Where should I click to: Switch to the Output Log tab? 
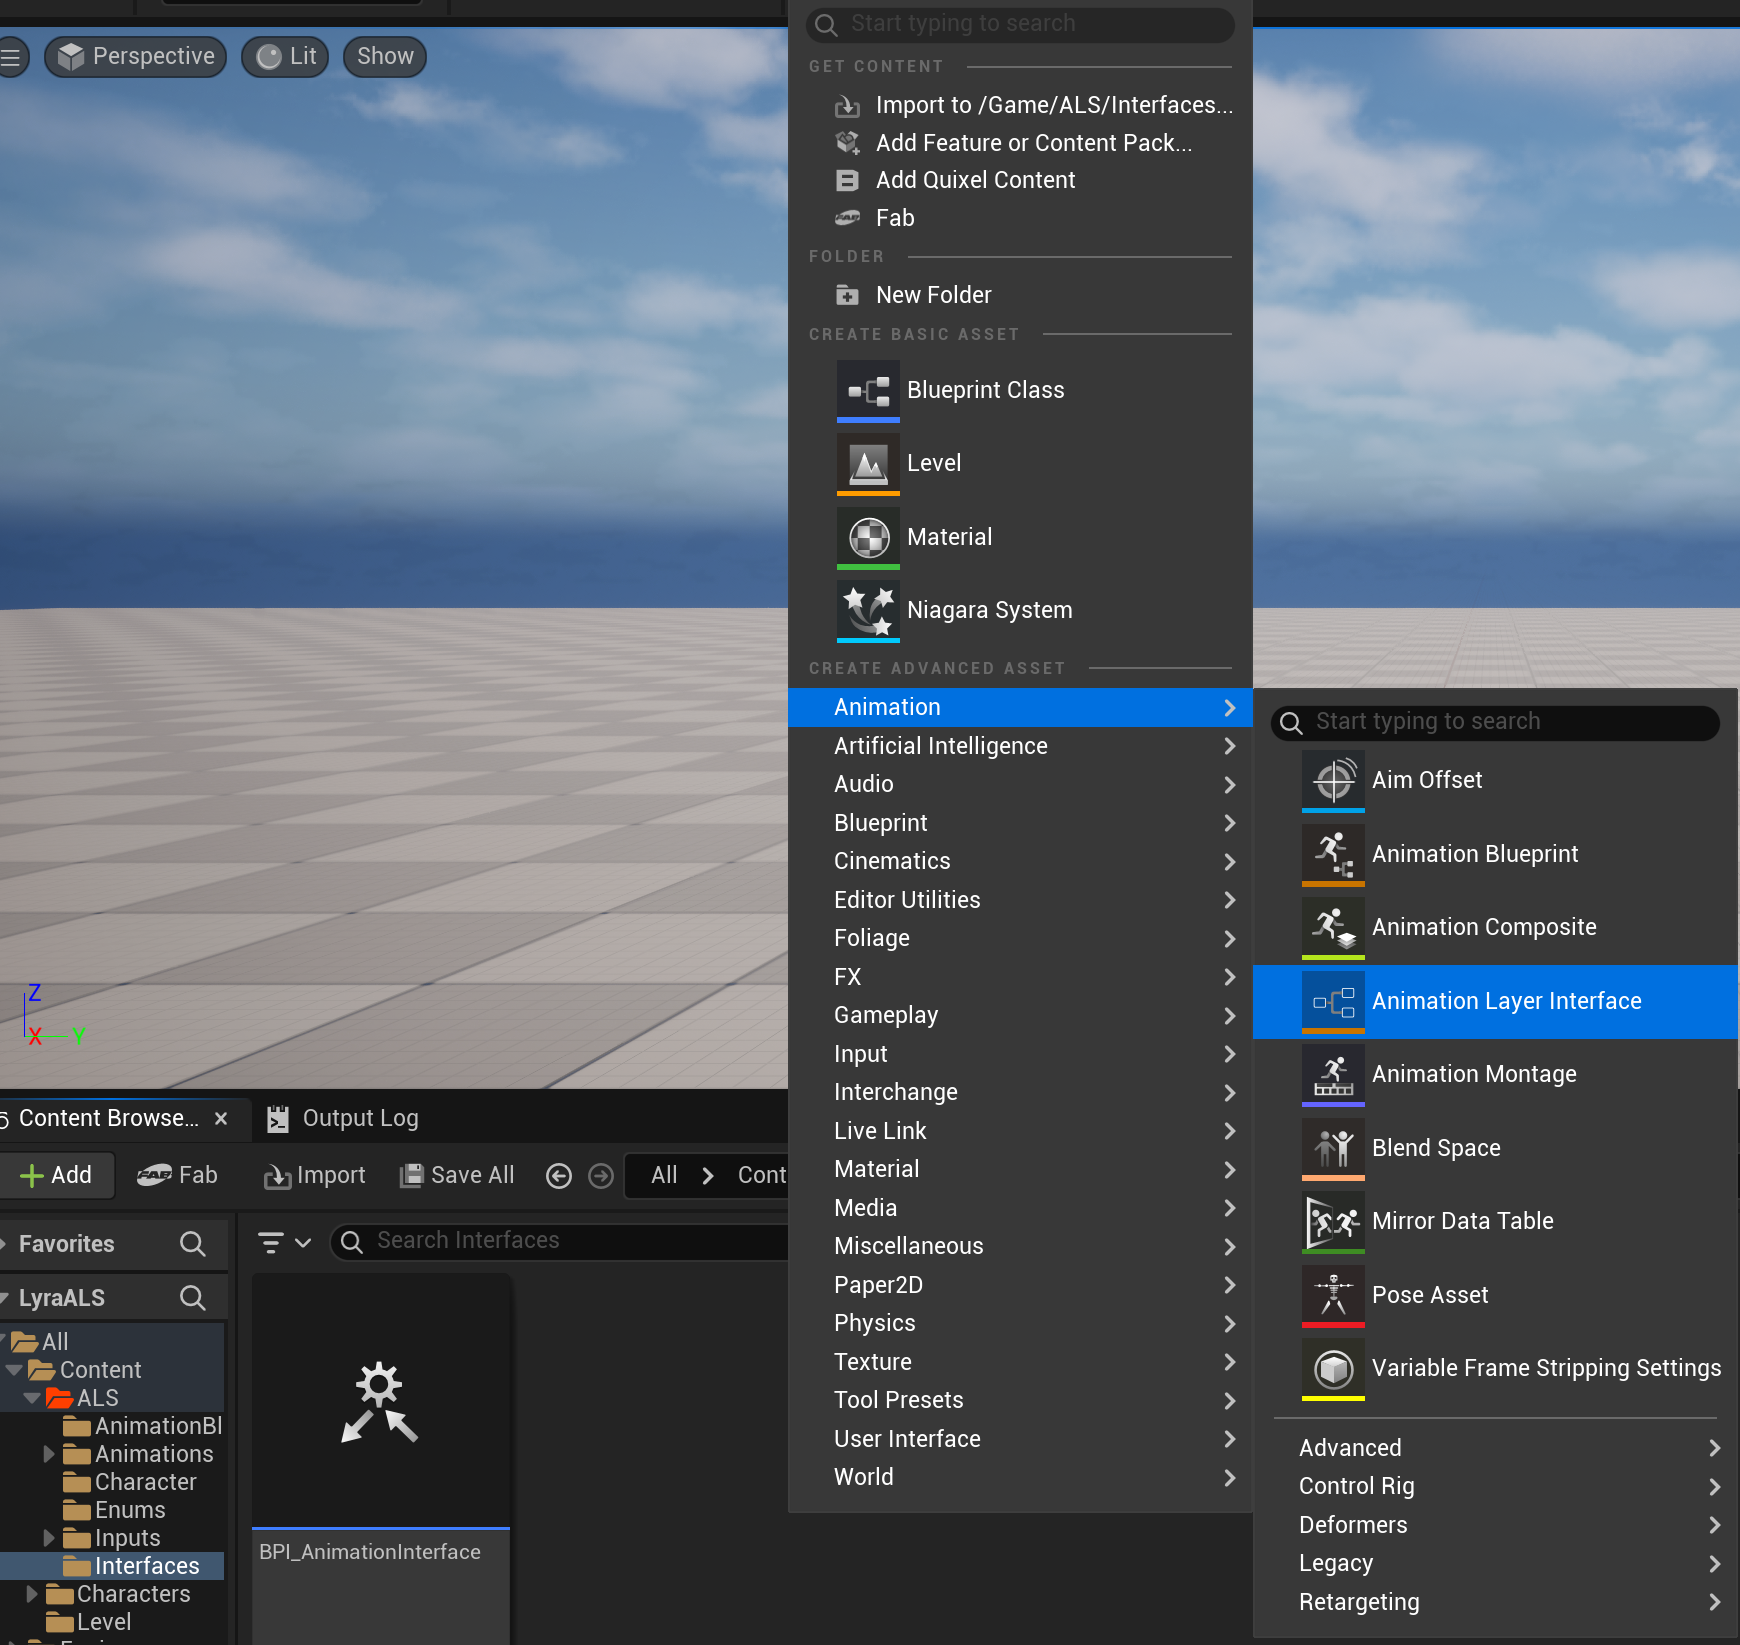(x=343, y=1119)
